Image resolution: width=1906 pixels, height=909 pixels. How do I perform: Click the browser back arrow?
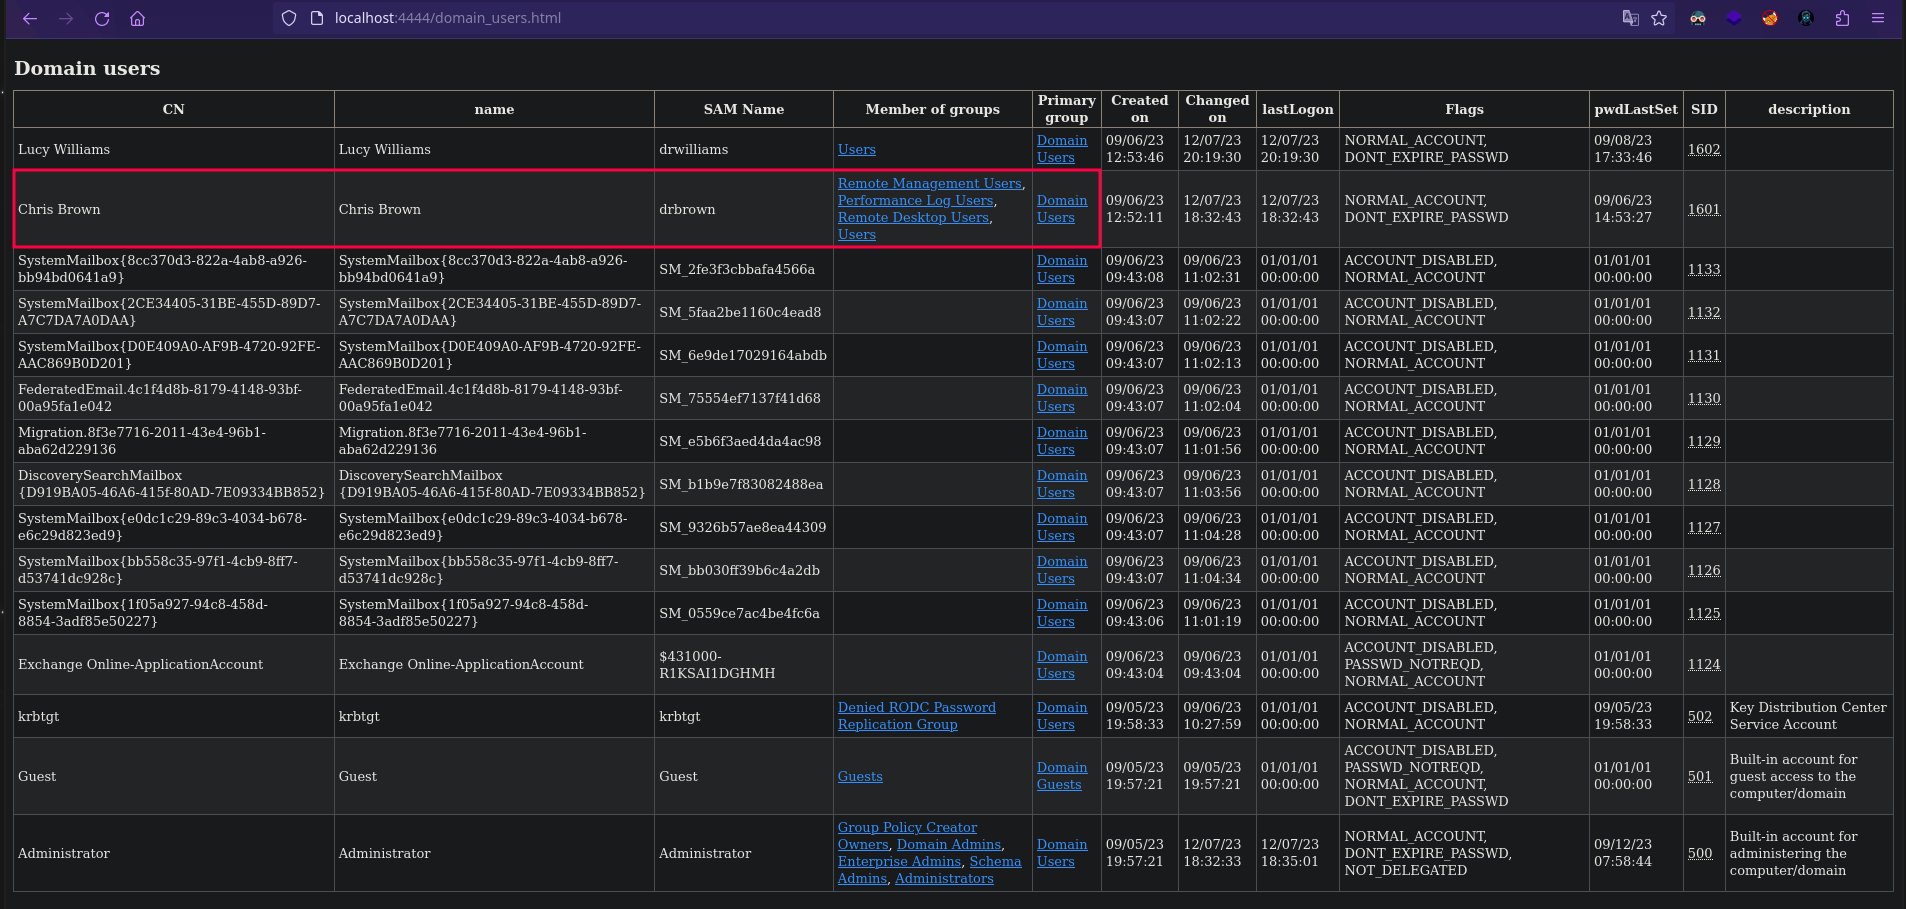30,18
